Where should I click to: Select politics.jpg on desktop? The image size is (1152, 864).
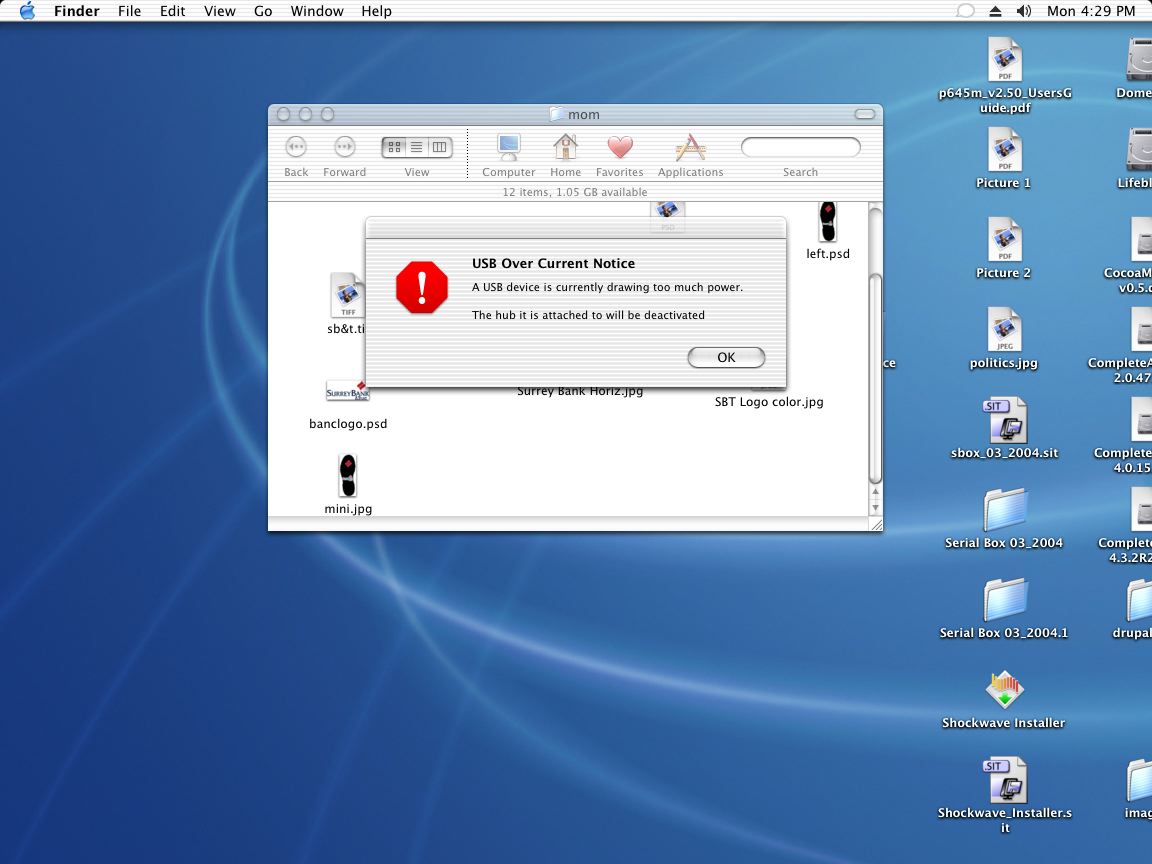coord(1004,338)
